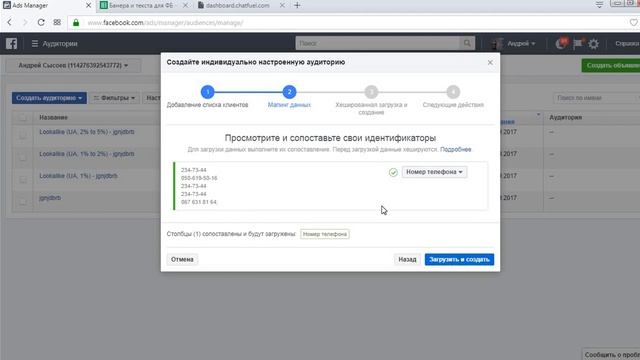Check the Lookalike (UA, 1% to 2%) row checkbox
Screen dimensions: 640x360
pyautogui.click(x=23, y=157)
